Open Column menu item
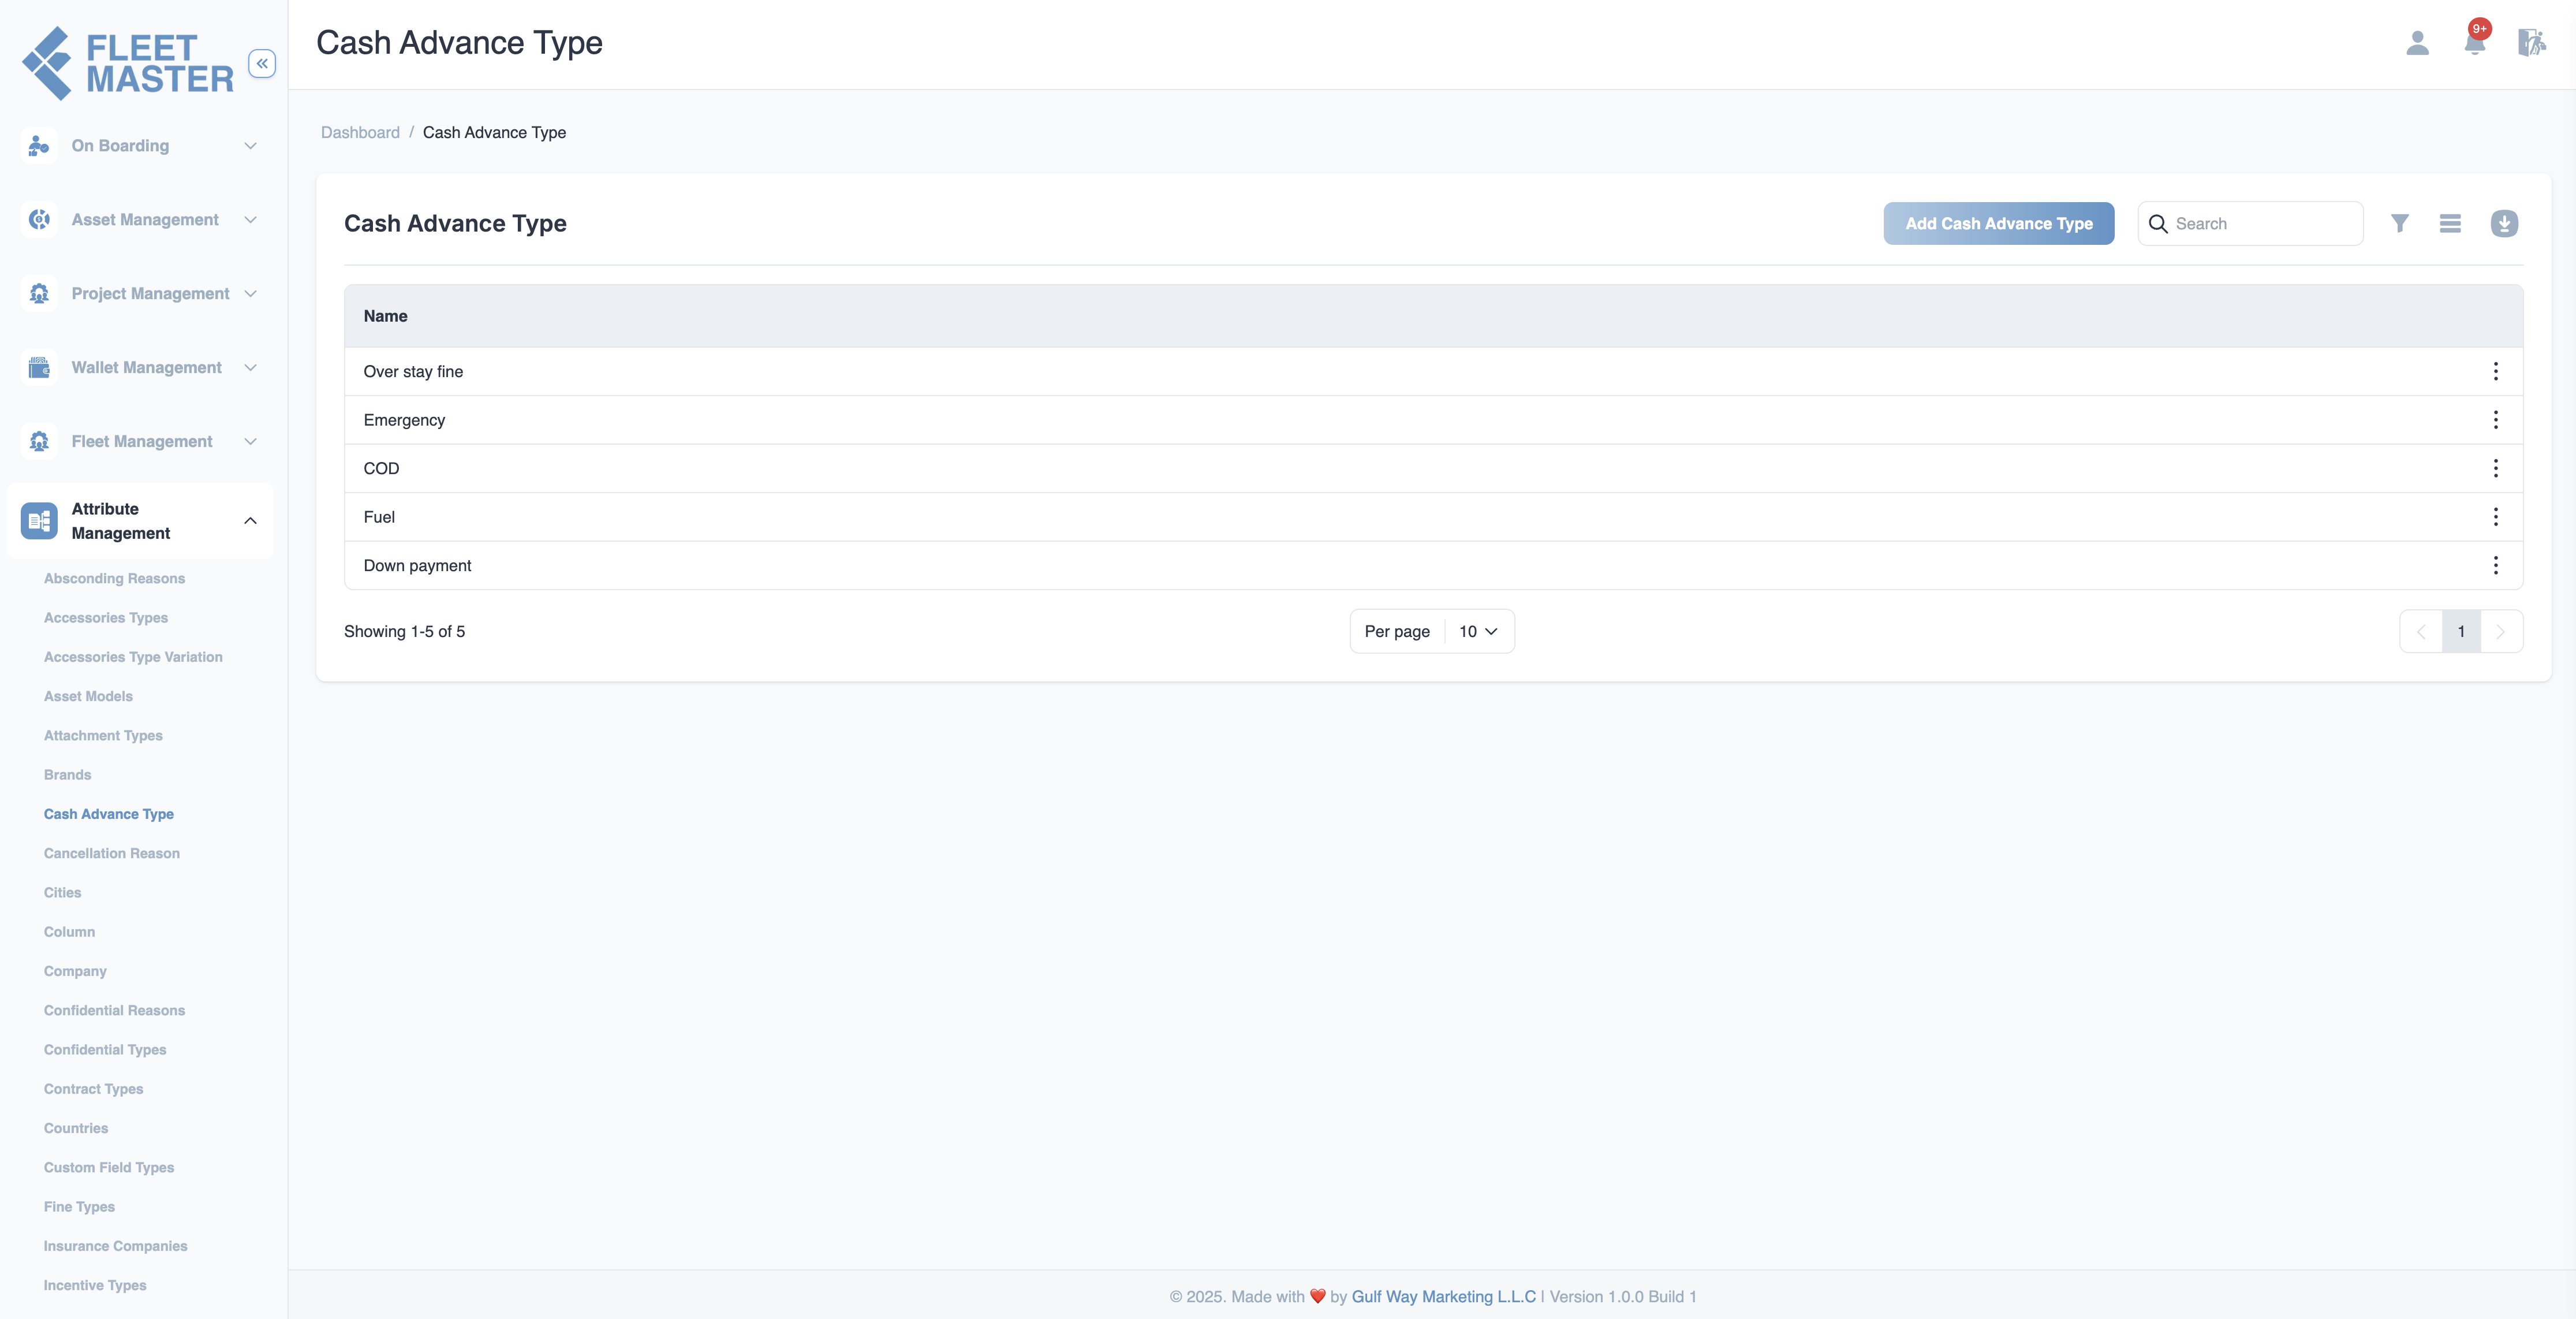Screen dimensions: 2576x1319 coord(69,932)
